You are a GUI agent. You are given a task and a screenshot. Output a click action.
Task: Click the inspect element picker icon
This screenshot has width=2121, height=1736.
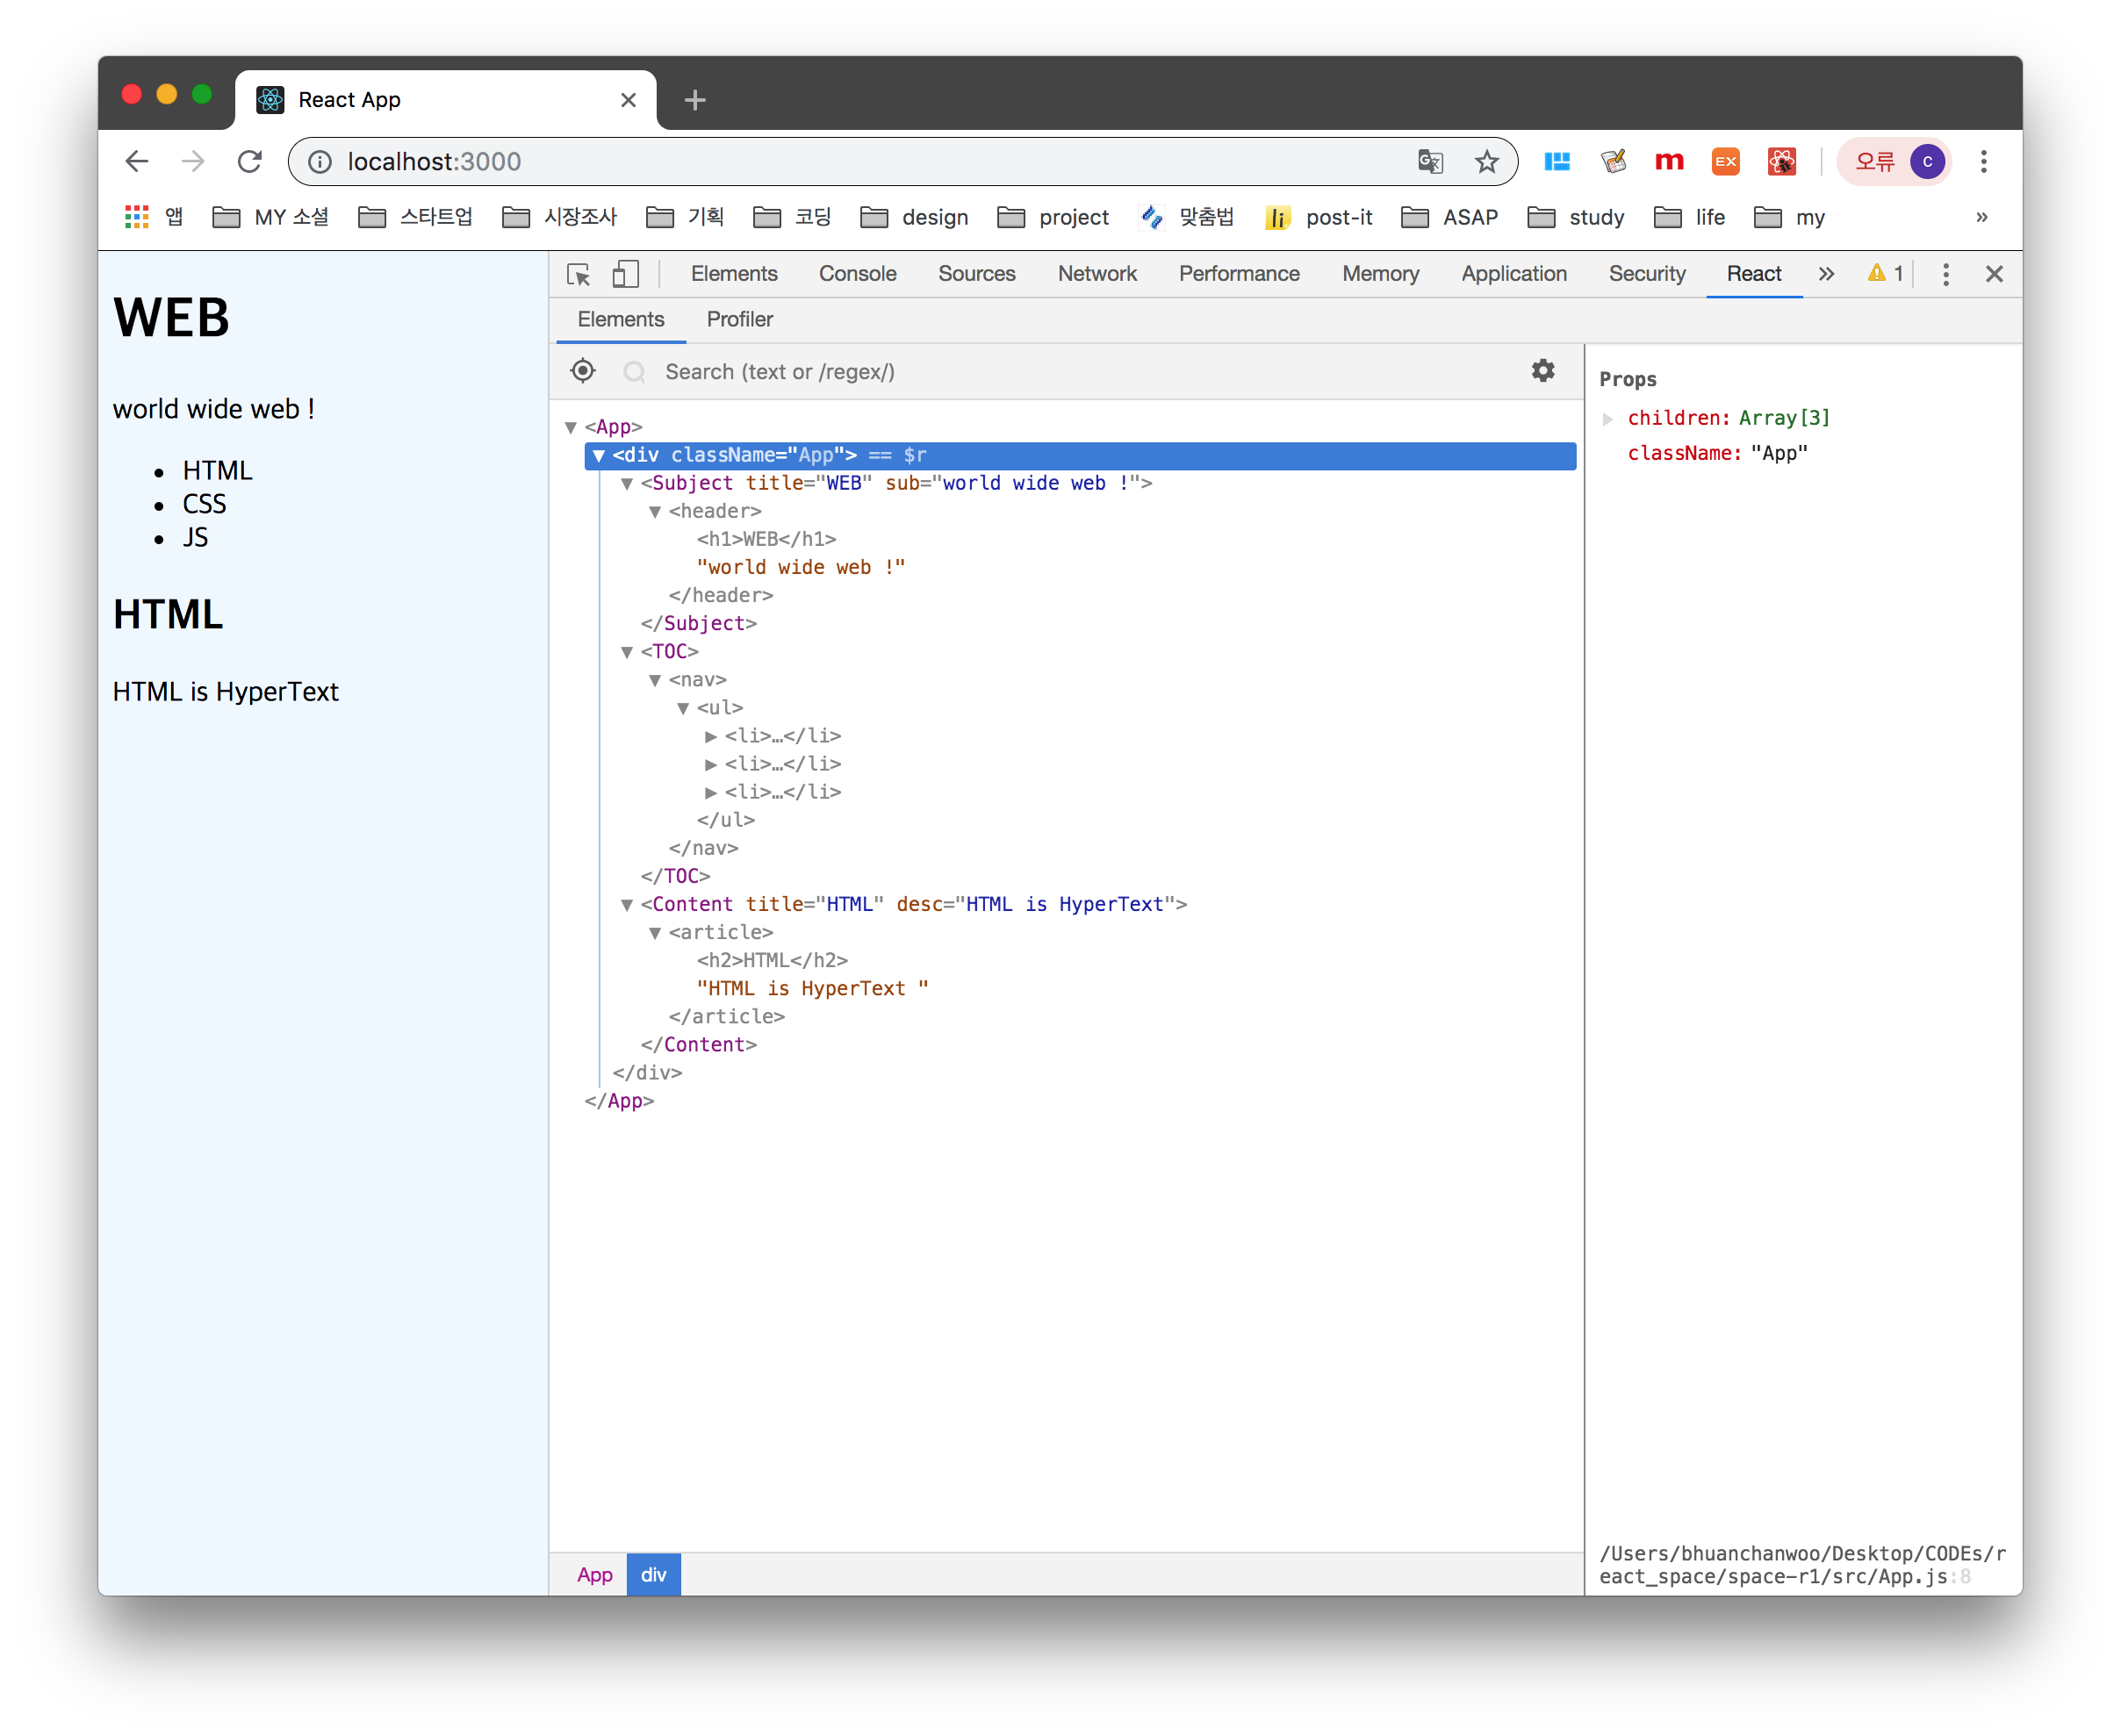578,275
